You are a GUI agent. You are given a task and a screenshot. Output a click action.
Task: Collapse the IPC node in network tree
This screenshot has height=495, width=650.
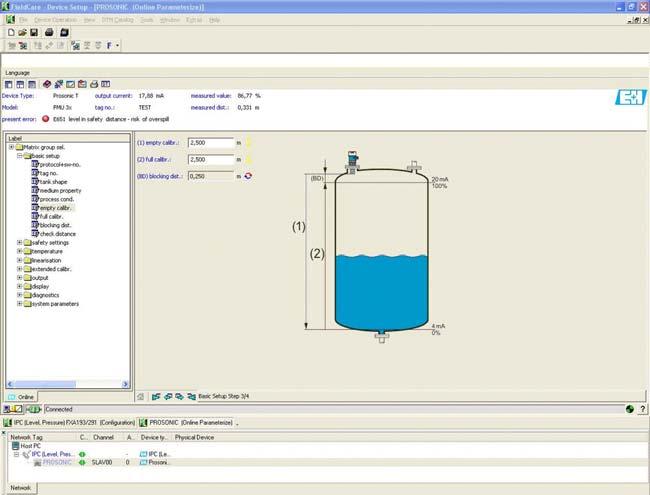(x=16, y=454)
